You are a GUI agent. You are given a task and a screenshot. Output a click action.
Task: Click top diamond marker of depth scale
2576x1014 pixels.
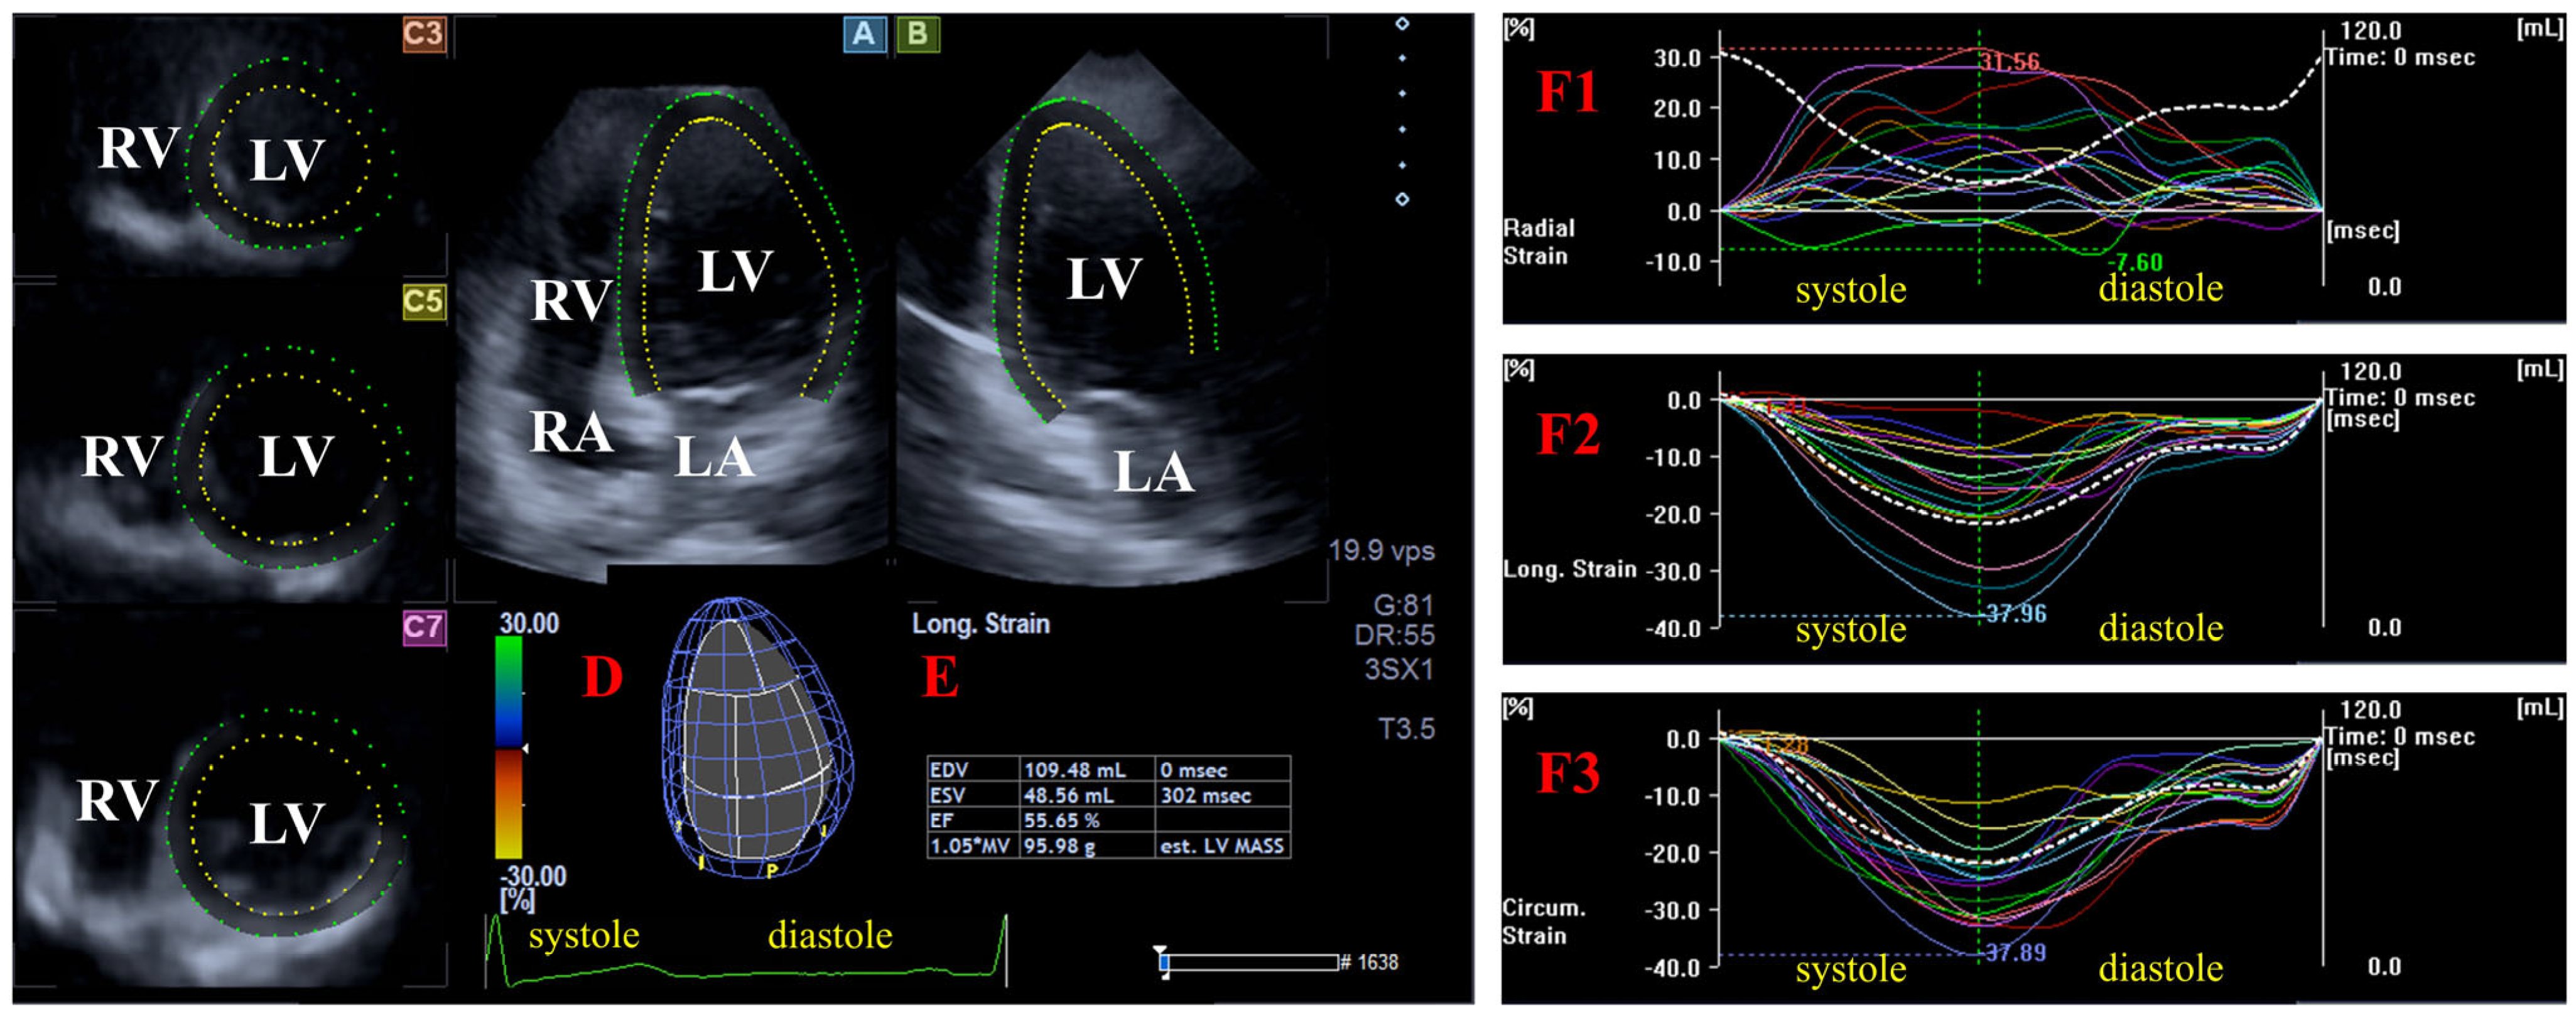tap(1402, 24)
